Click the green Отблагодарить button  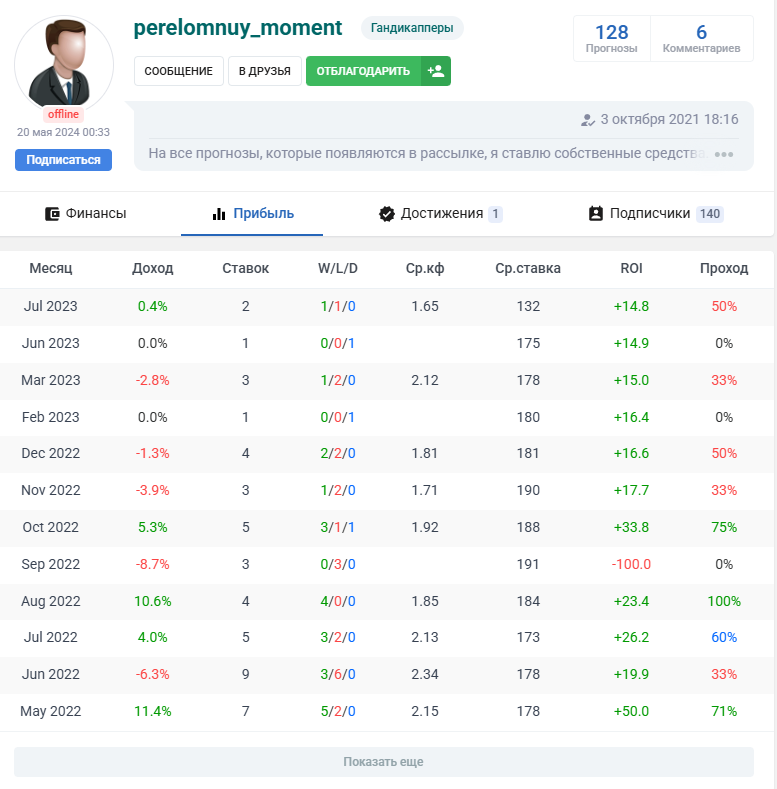[x=363, y=71]
